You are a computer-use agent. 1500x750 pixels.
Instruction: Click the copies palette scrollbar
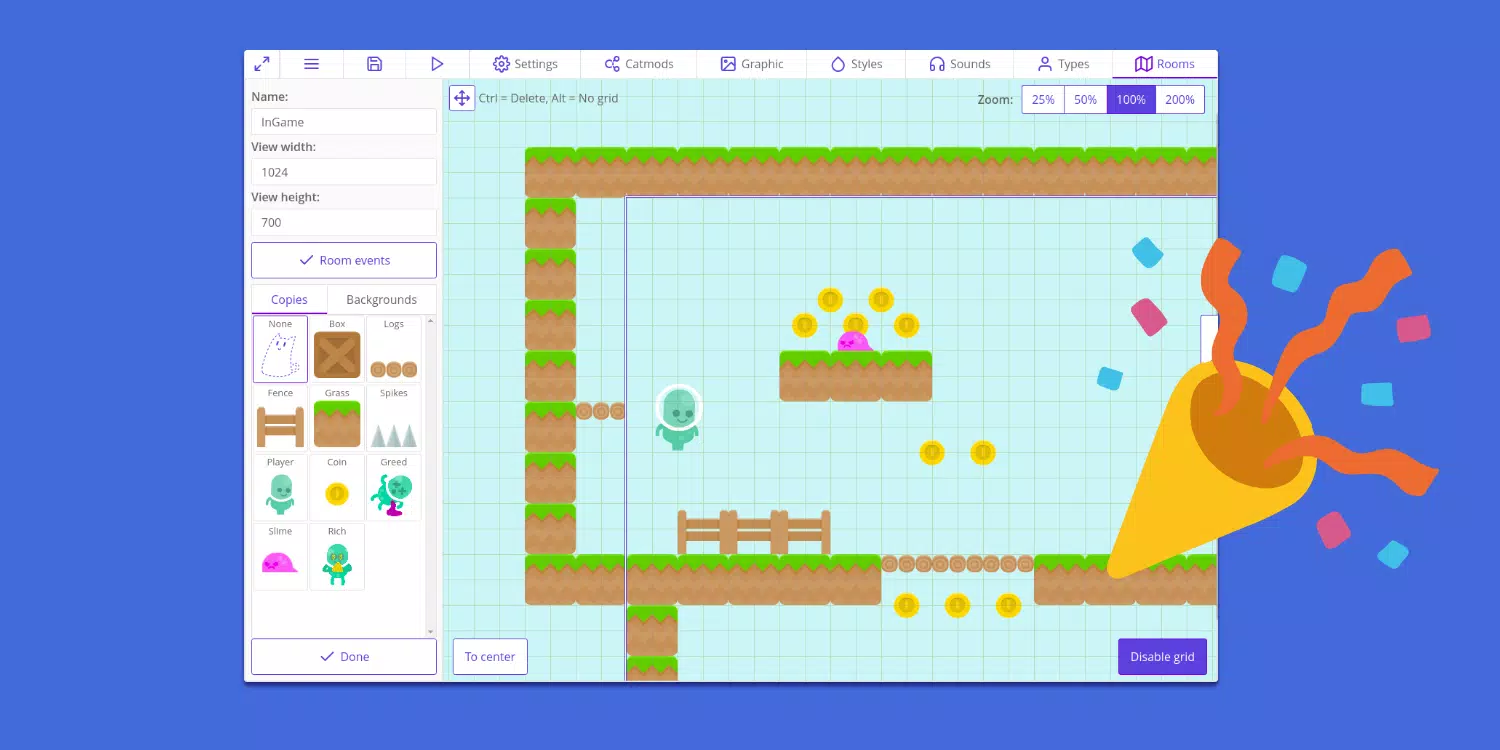pos(431,475)
